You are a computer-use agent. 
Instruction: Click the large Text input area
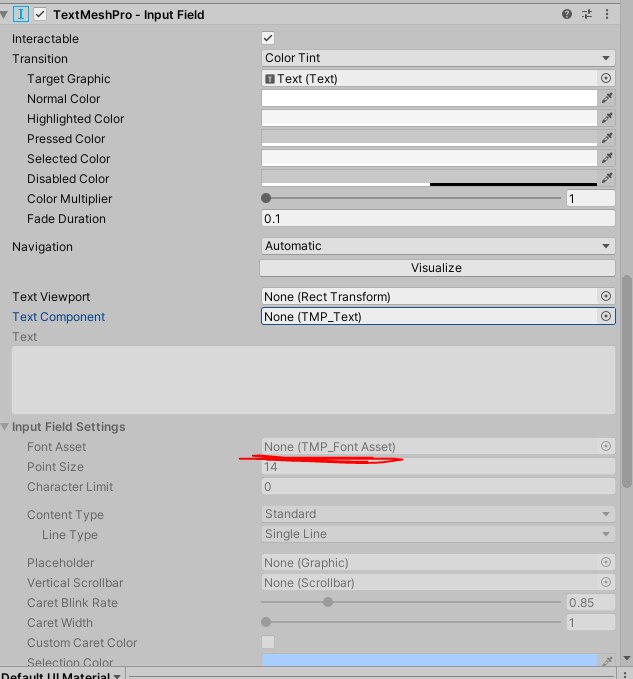313,380
